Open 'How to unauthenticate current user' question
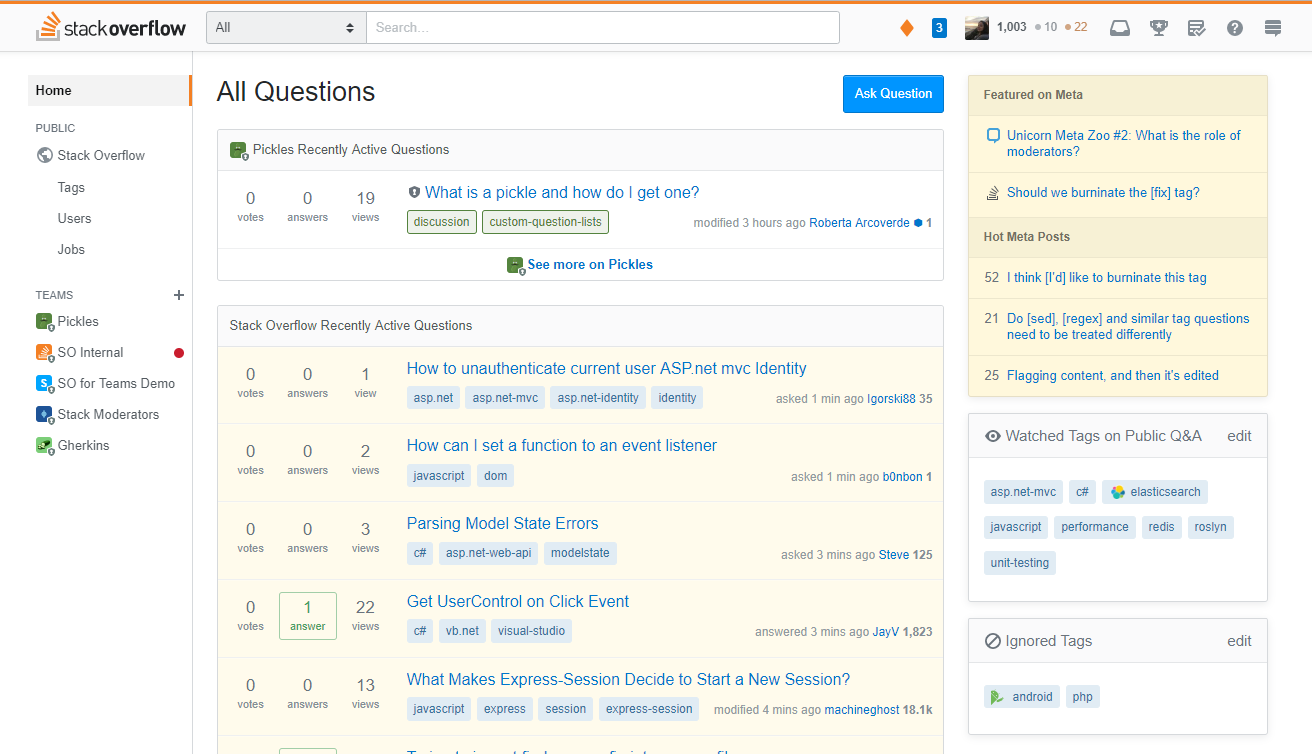The height and width of the screenshot is (754, 1312). tap(606, 368)
